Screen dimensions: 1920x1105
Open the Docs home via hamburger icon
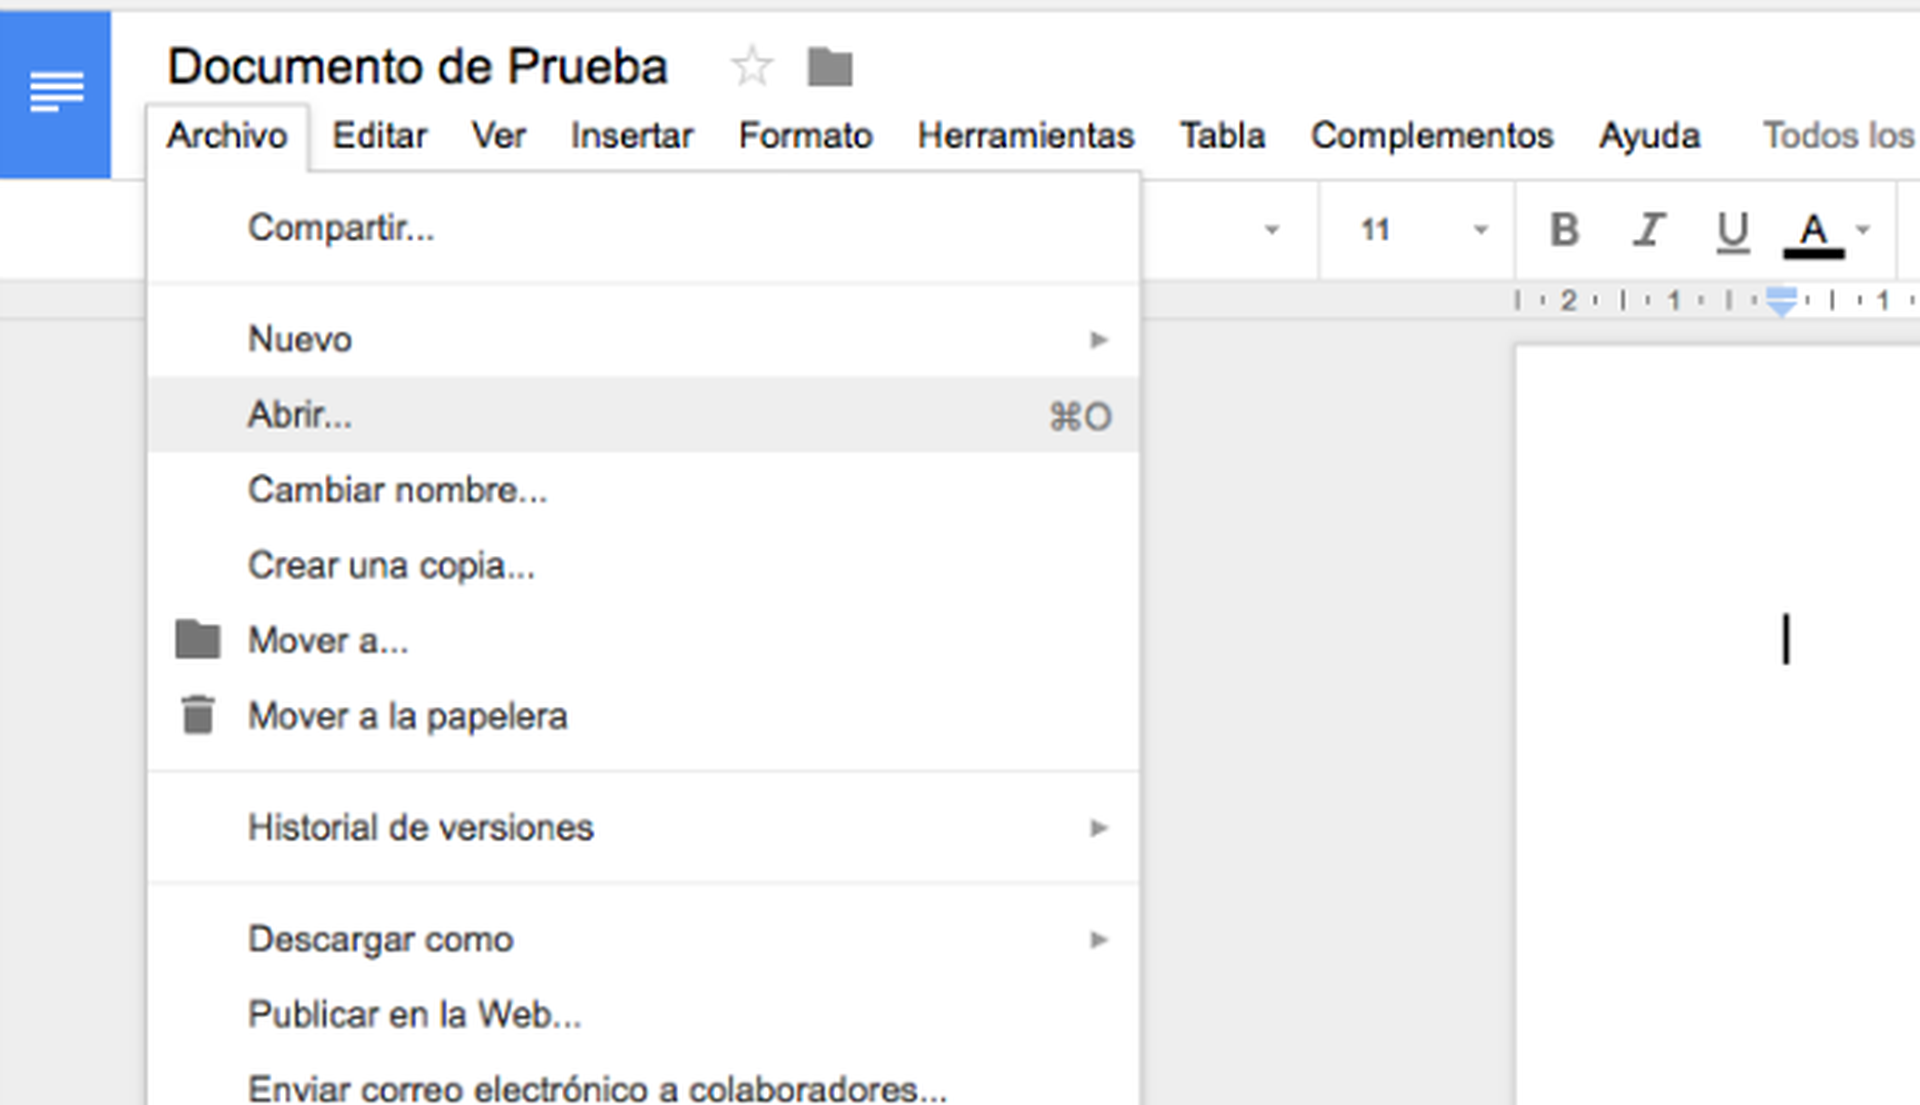pyautogui.click(x=55, y=90)
